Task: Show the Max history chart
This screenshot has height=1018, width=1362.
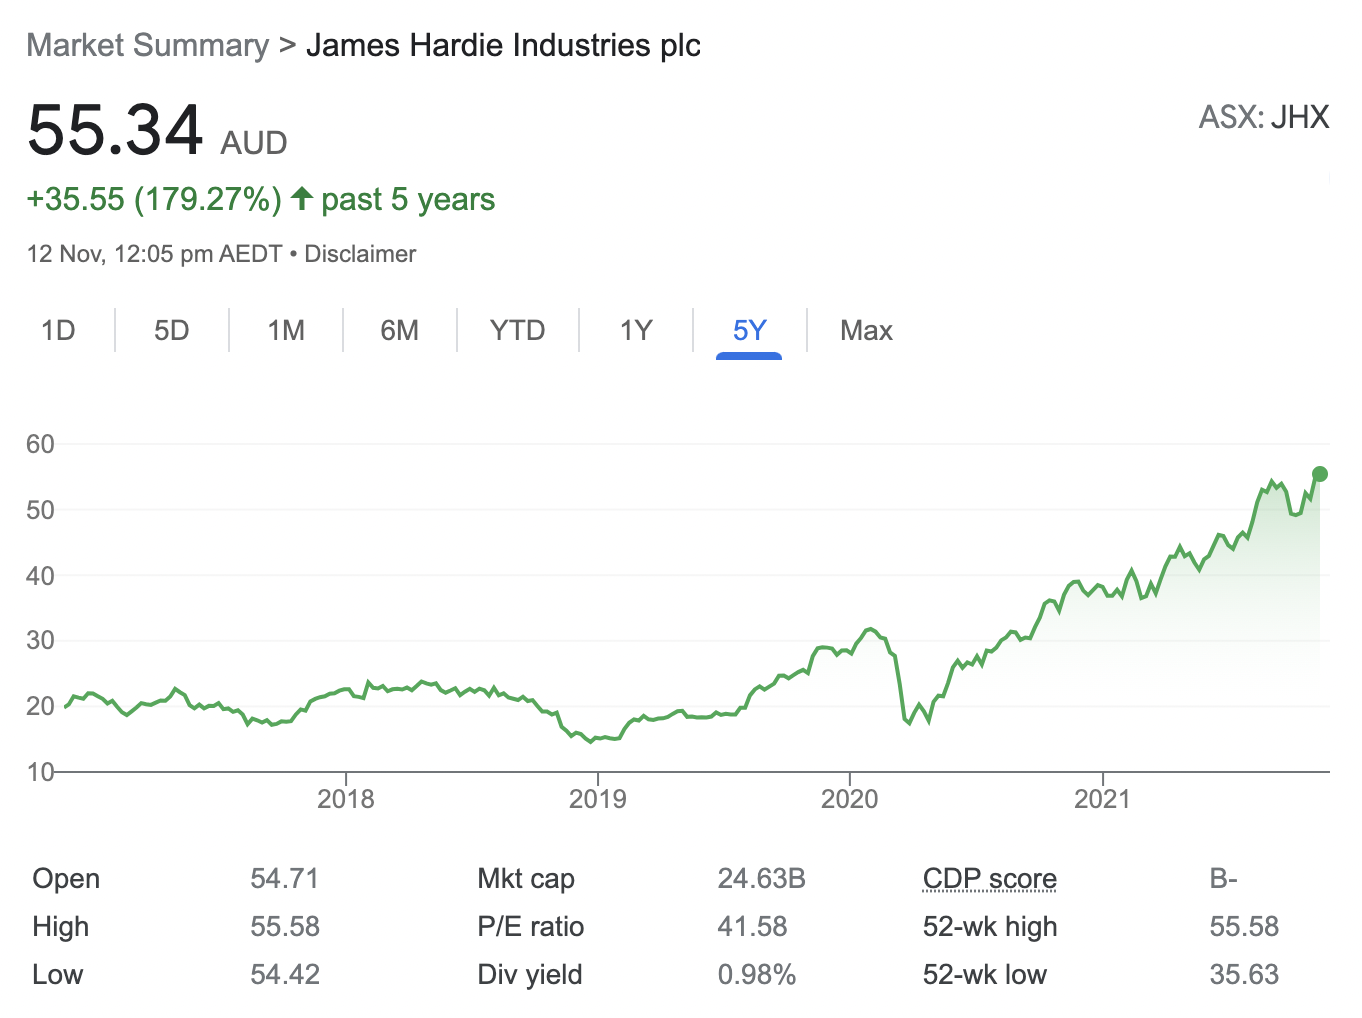Action: (866, 330)
